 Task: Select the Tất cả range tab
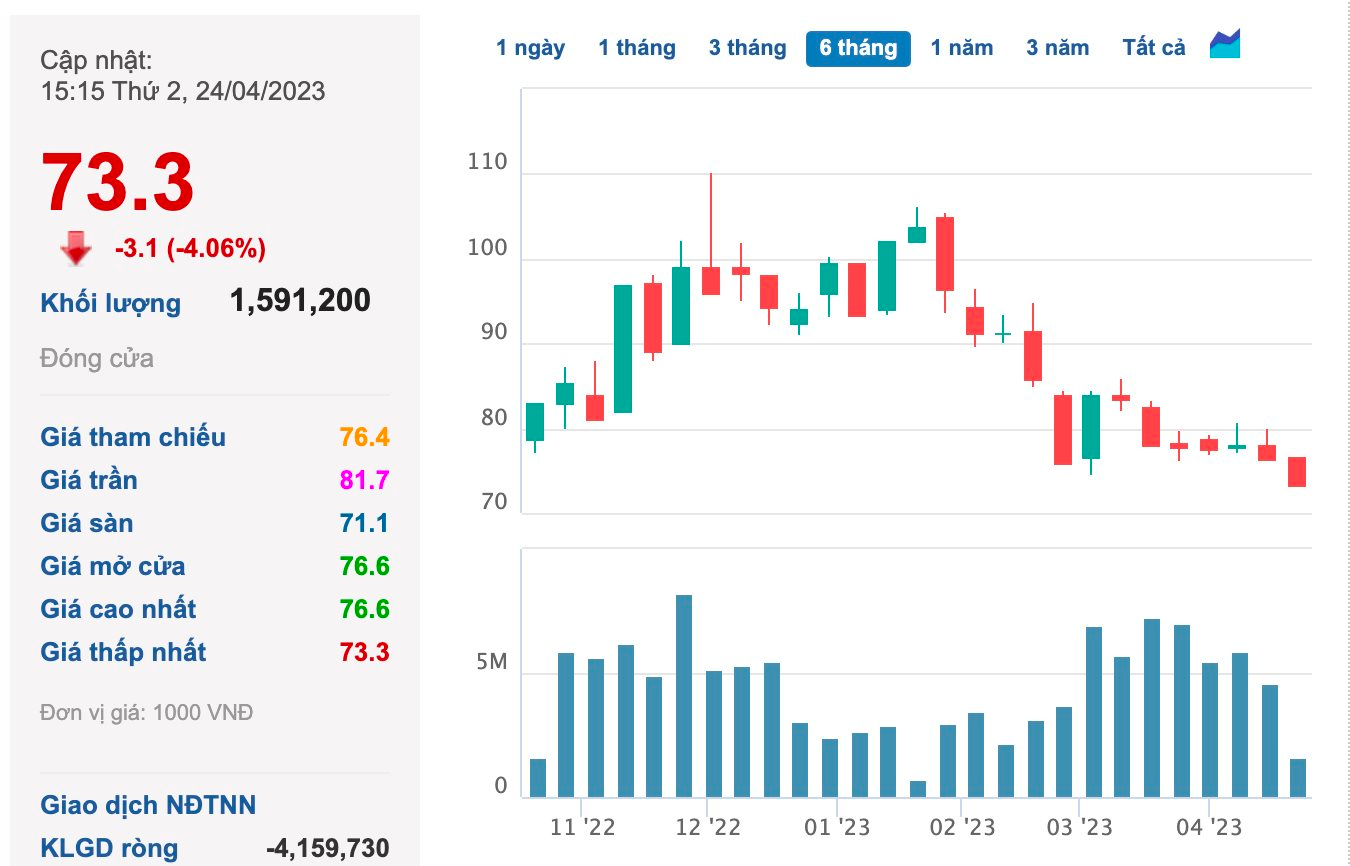[1154, 48]
